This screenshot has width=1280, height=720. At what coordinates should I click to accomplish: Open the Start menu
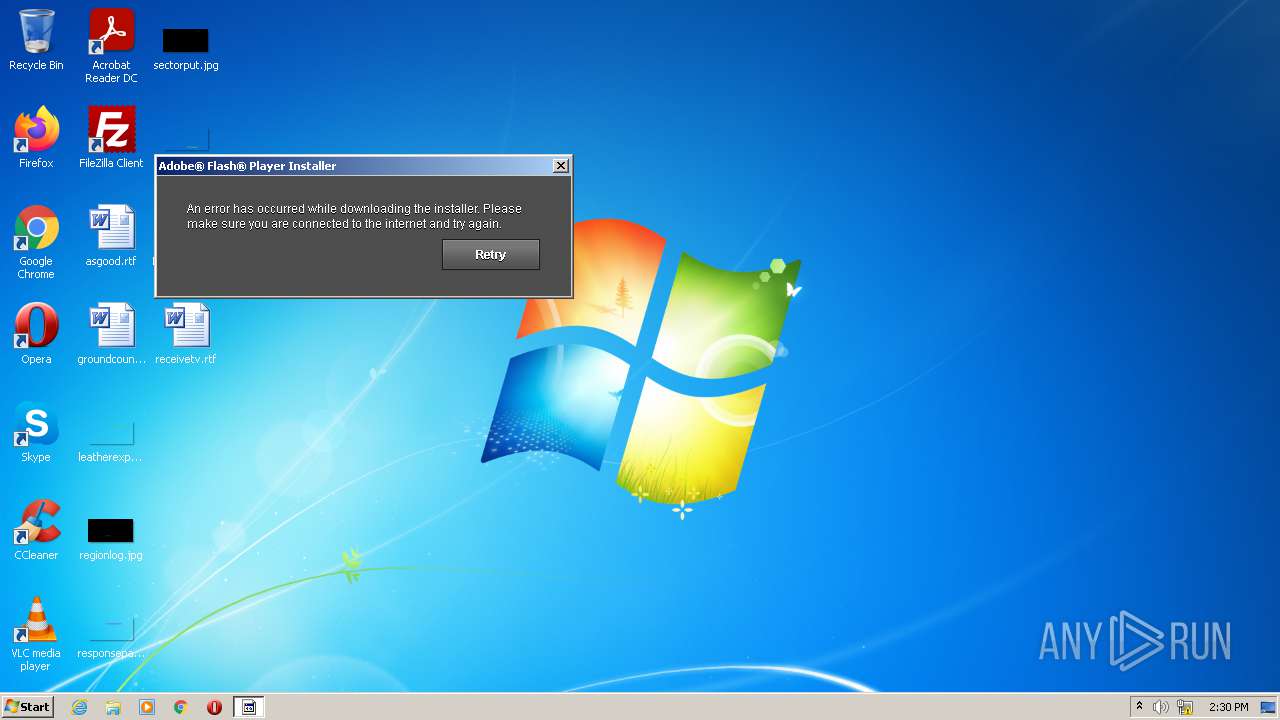27,707
